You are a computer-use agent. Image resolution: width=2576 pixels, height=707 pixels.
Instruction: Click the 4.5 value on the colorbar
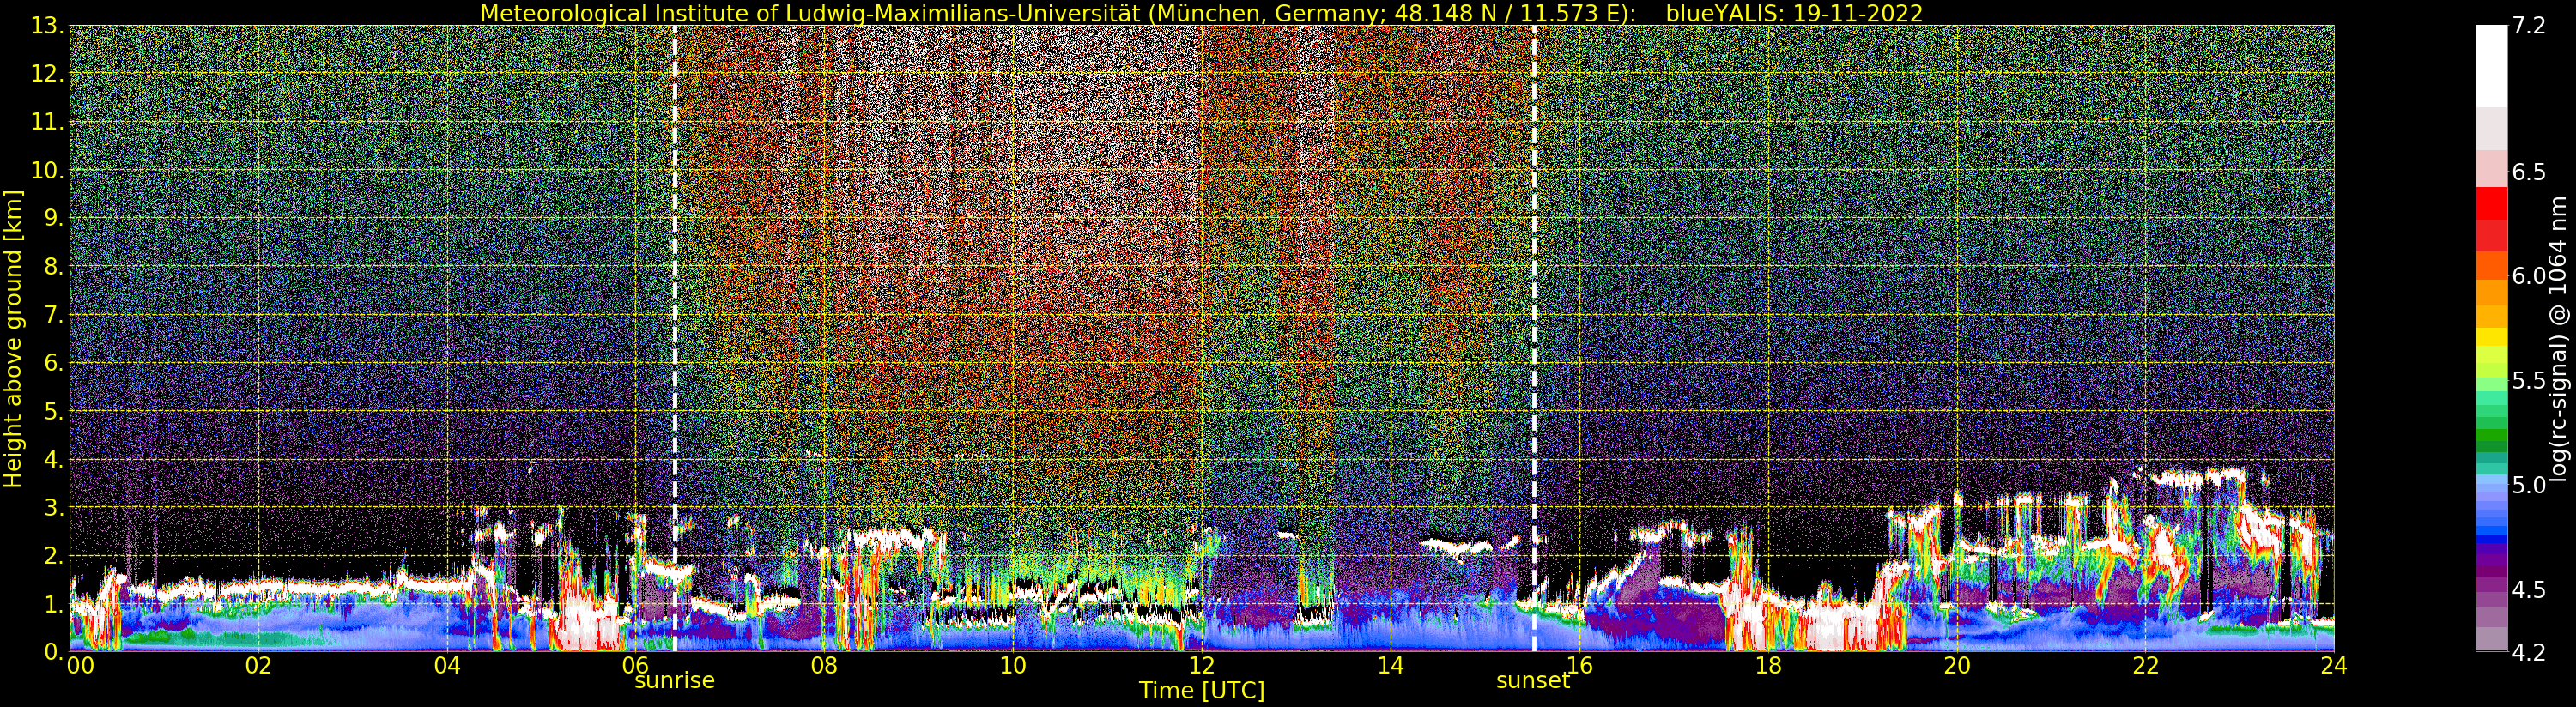2528,590
